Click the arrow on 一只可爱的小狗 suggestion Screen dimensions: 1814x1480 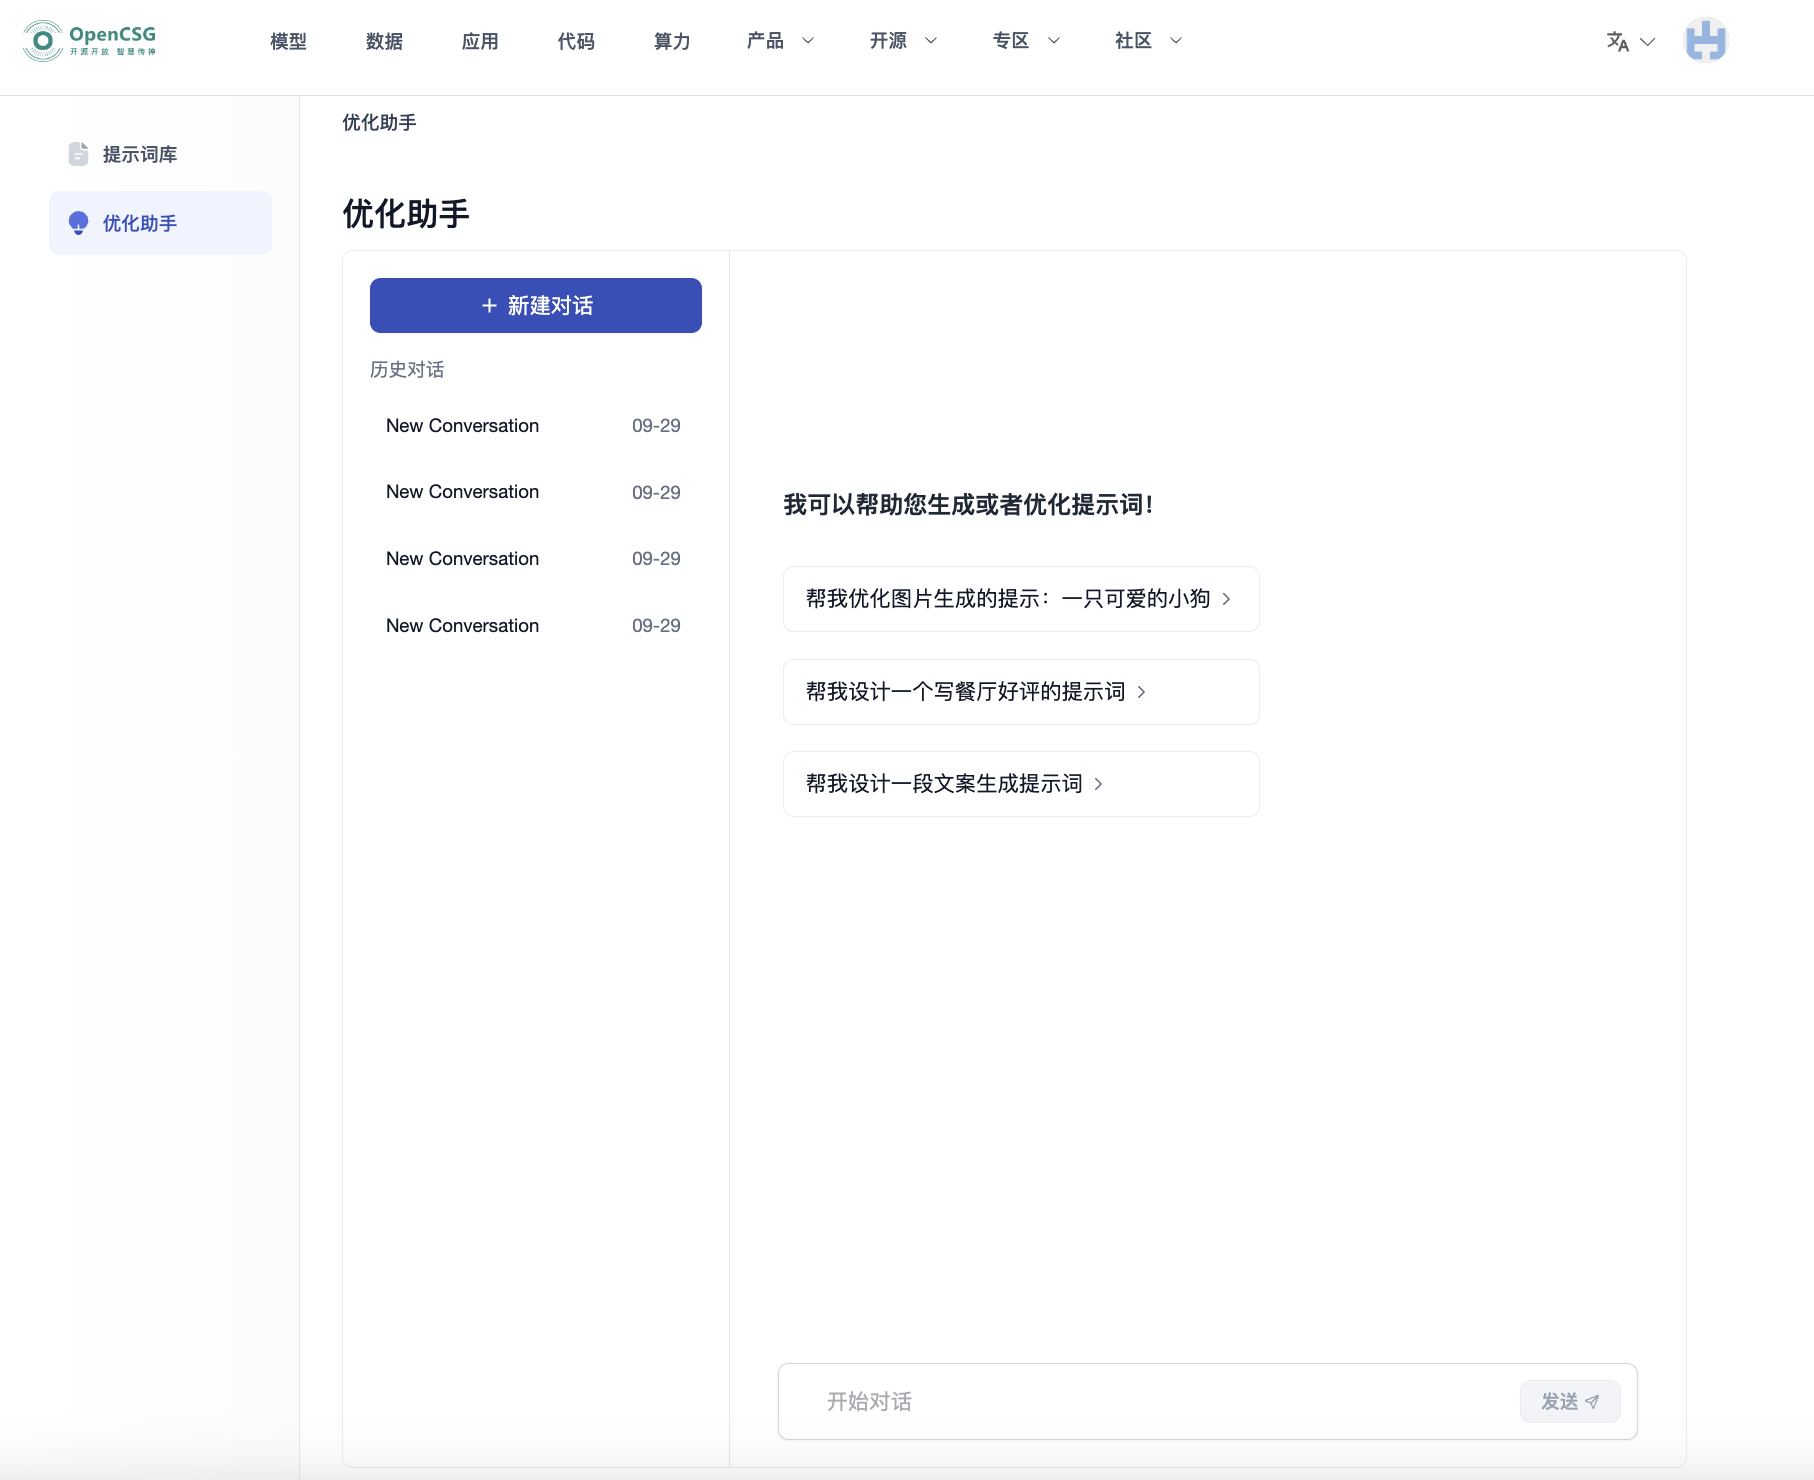[1226, 599]
